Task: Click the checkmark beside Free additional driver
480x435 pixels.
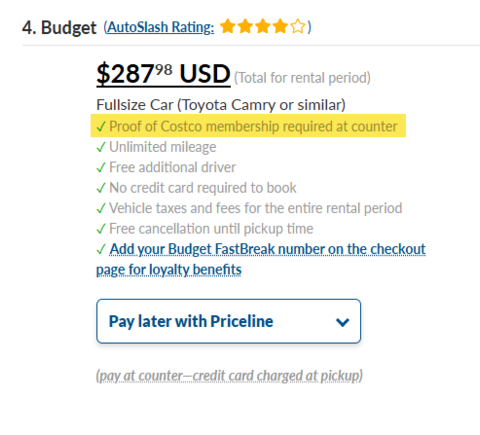Action: click(101, 167)
